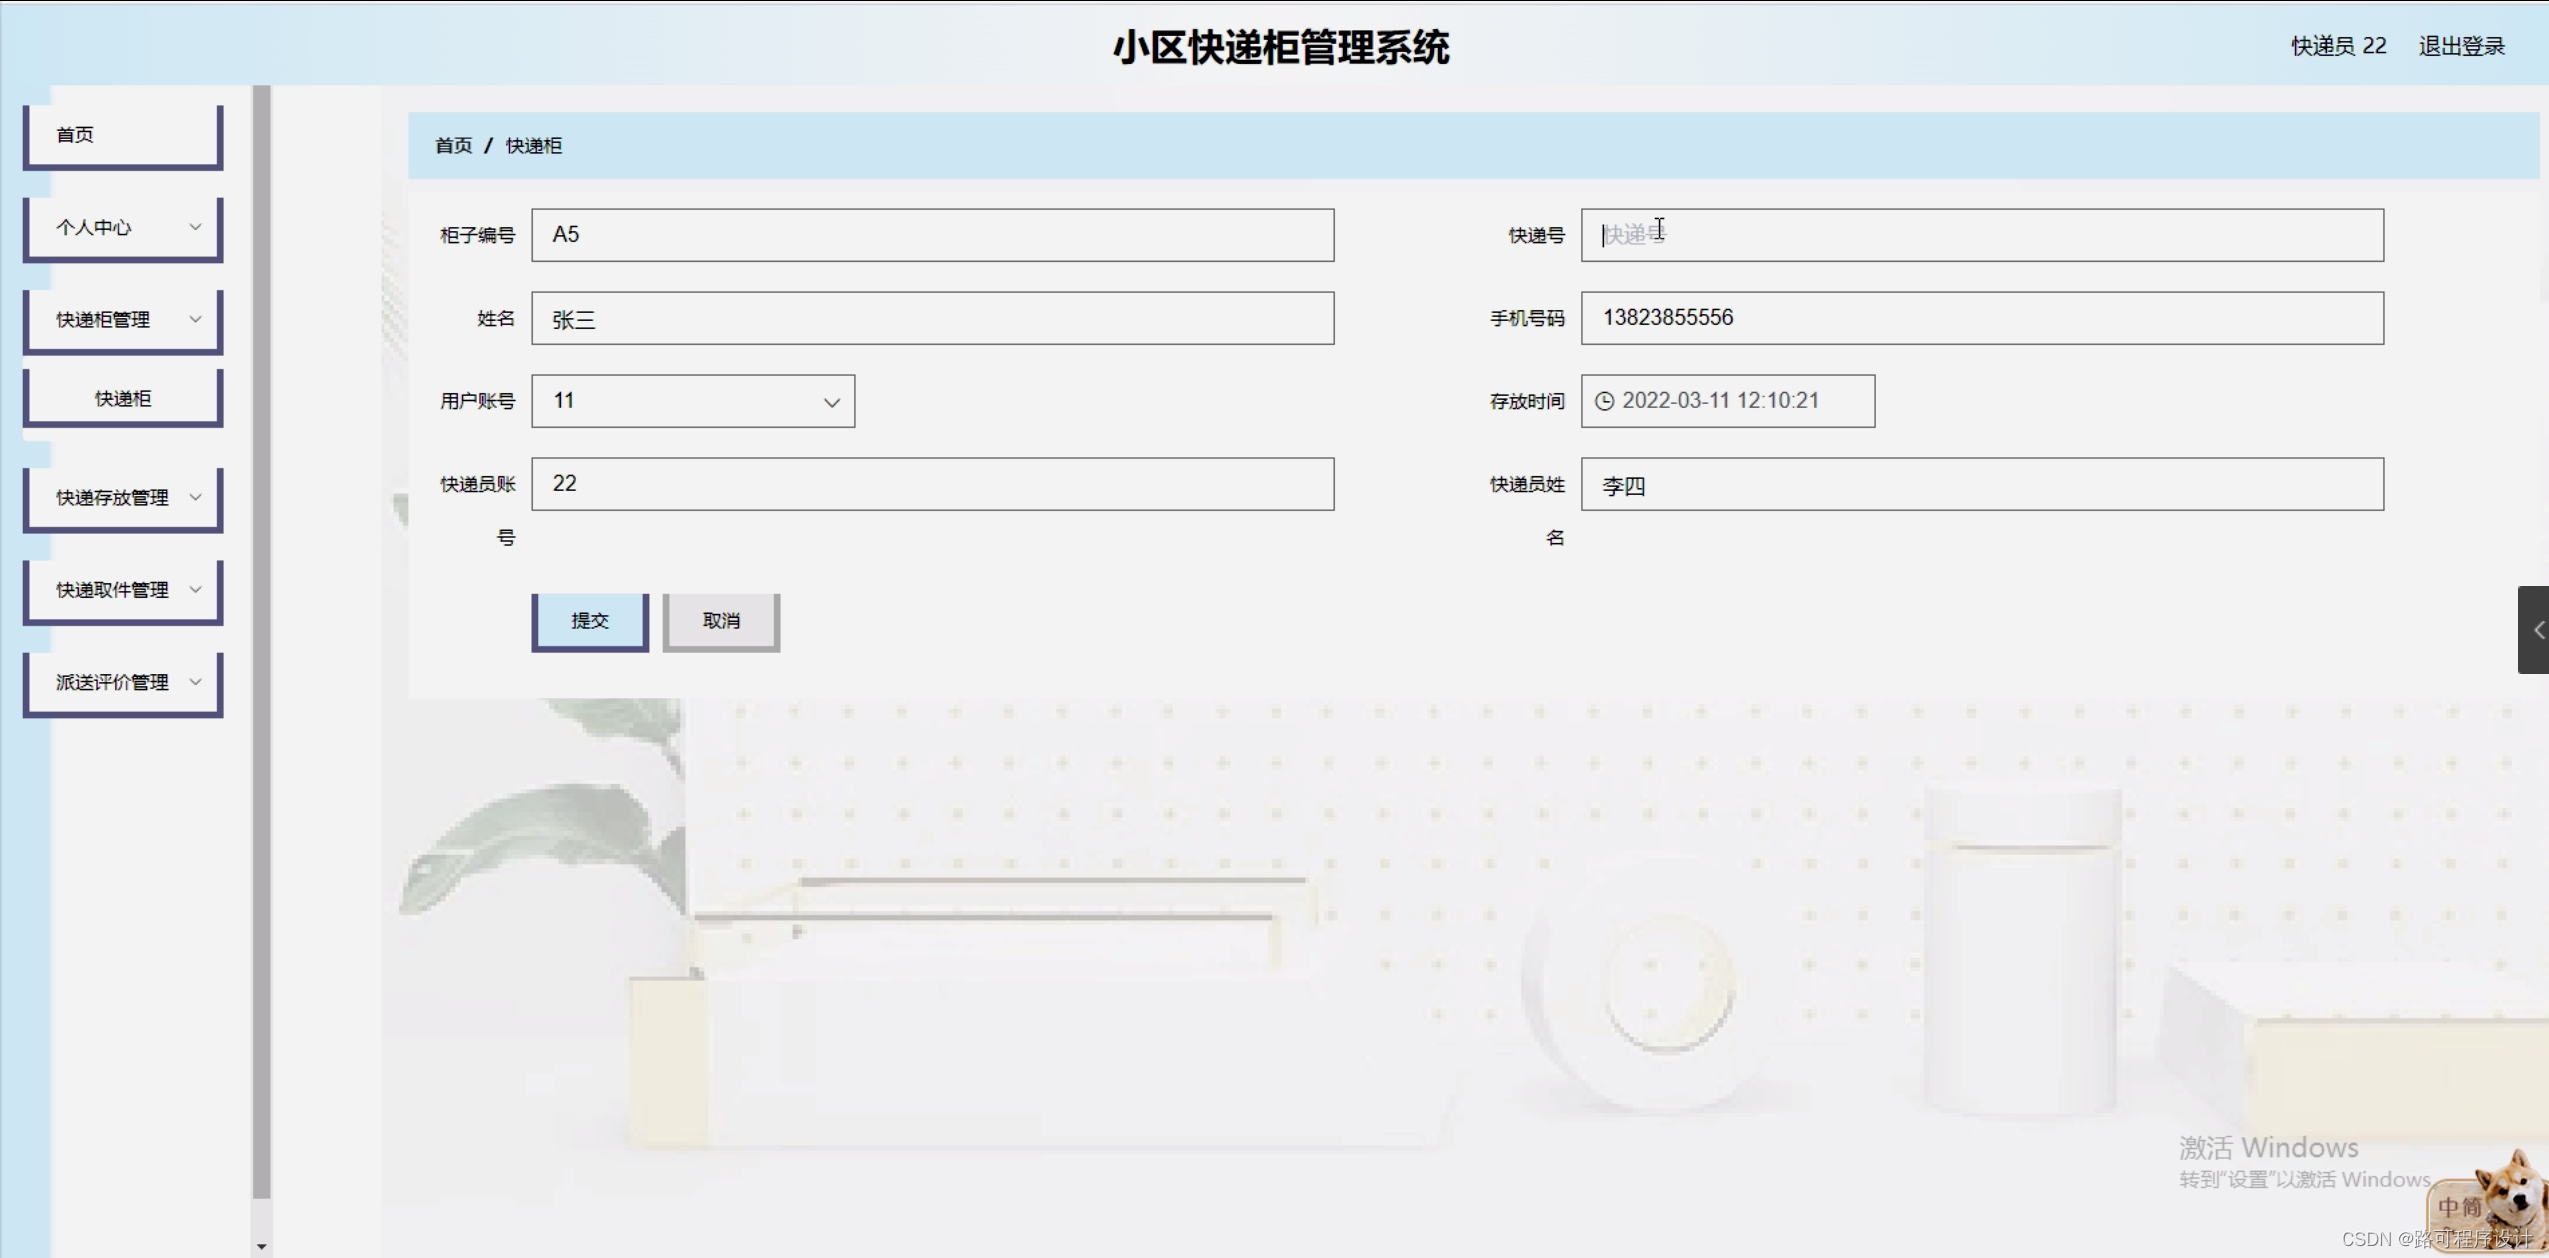Open the date picker via the clock icon
2549x1258 pixels.
1606,400
